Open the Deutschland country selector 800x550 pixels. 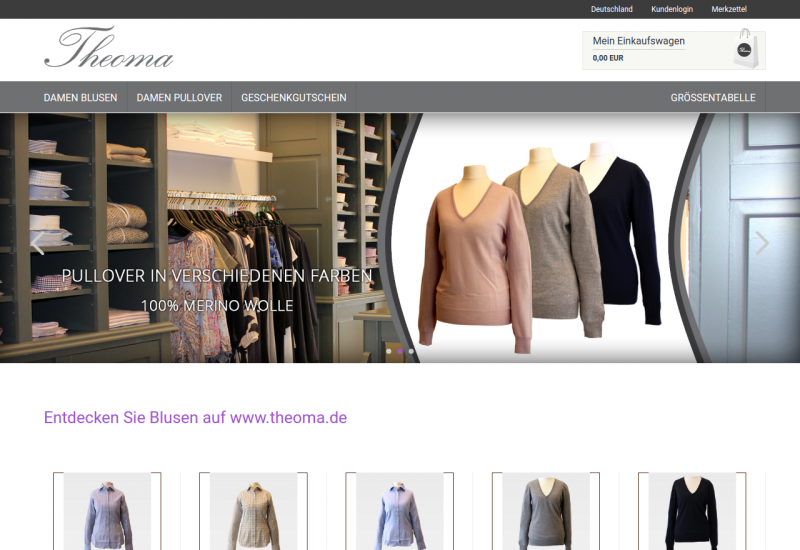(611, 9)
